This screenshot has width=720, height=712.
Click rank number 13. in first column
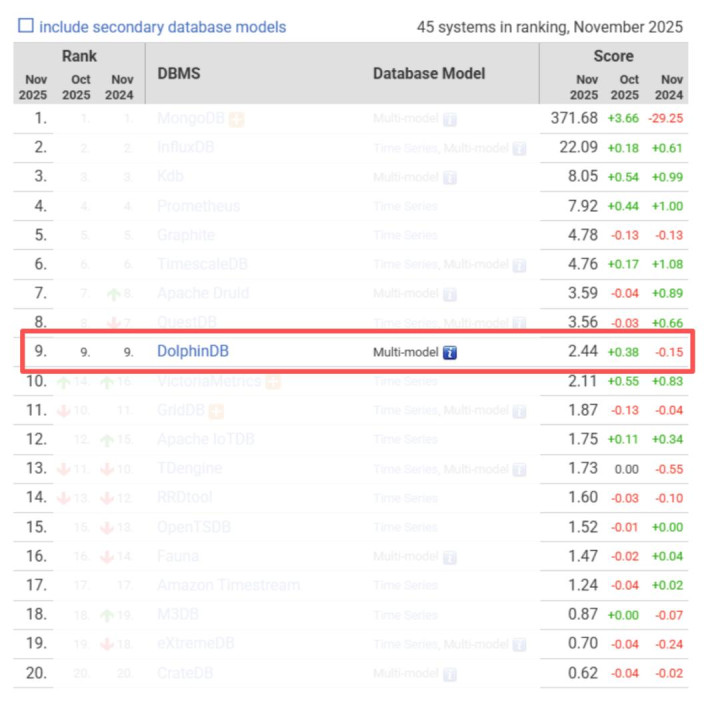[36, 468]
